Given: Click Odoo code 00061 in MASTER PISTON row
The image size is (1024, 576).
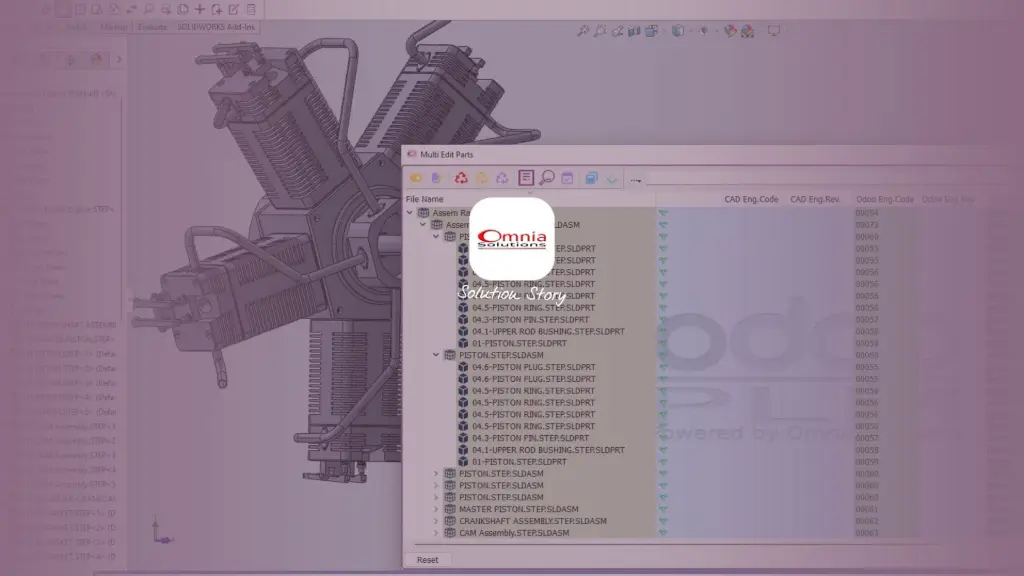Looking at the screenshot, I should coord(867,509).
